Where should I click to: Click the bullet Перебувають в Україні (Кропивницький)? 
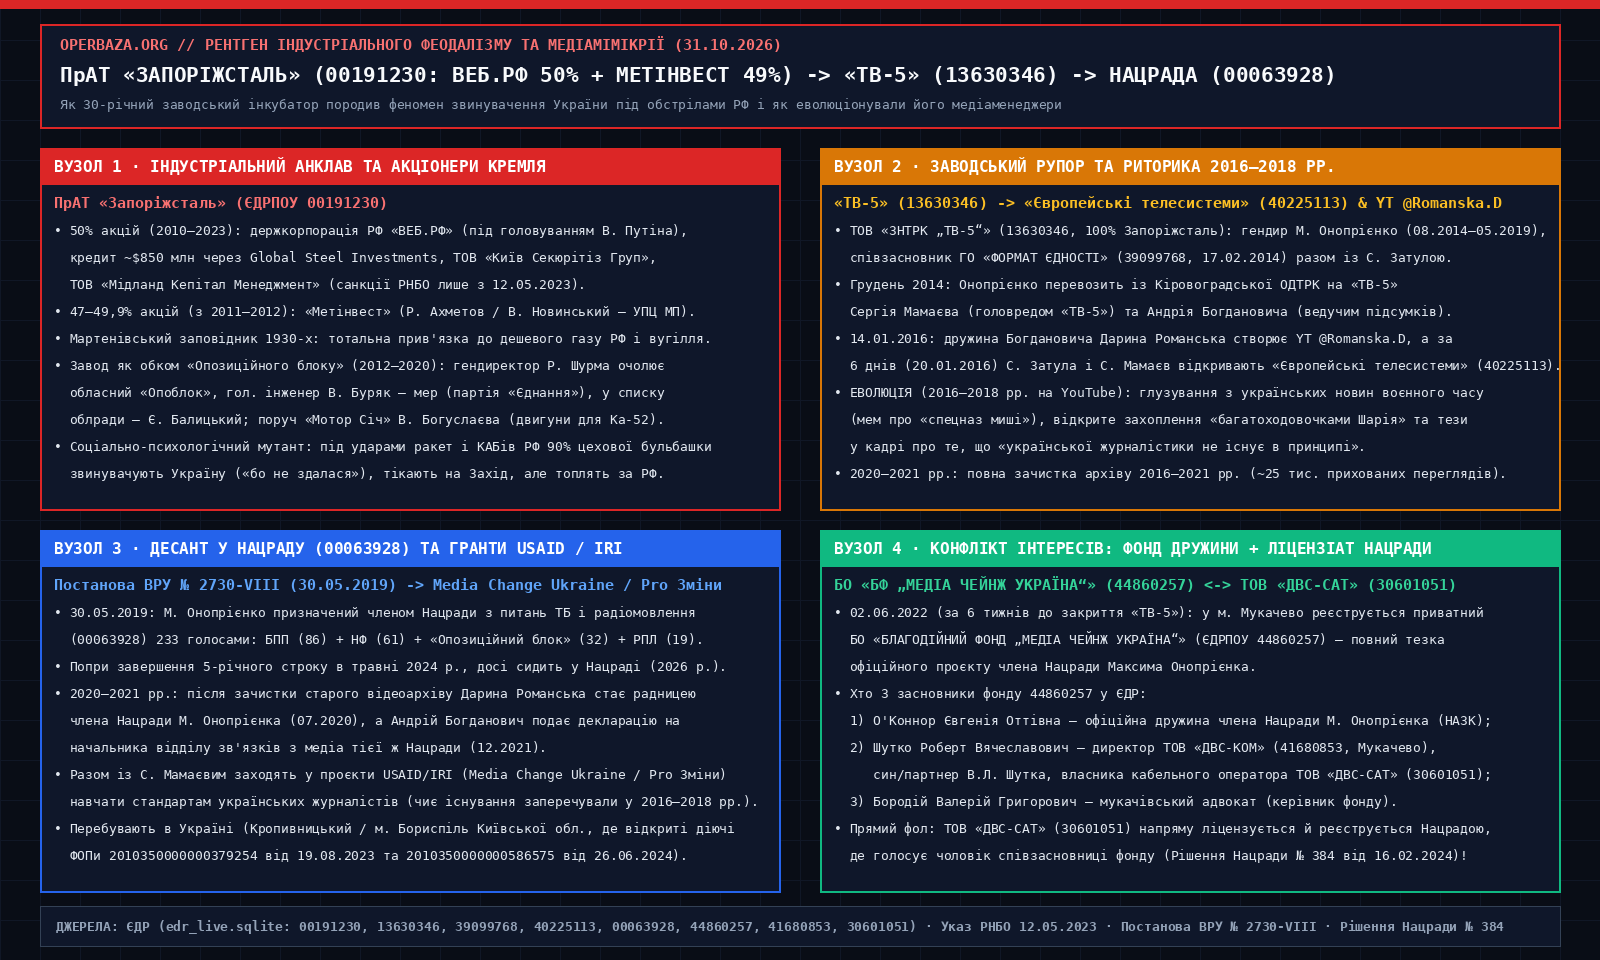point(394,829)
